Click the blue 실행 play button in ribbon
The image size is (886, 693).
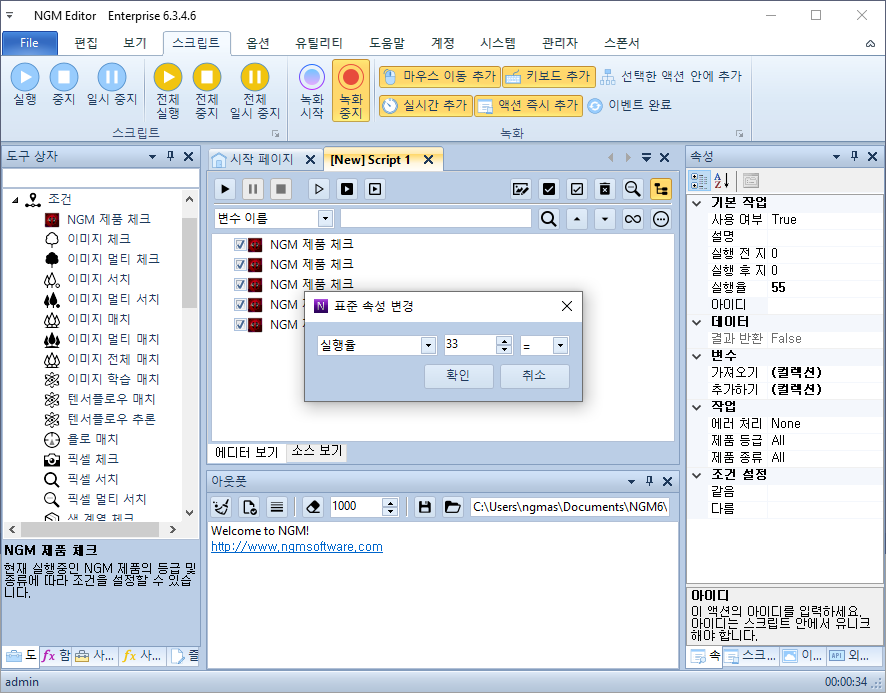tap(25, 84)
